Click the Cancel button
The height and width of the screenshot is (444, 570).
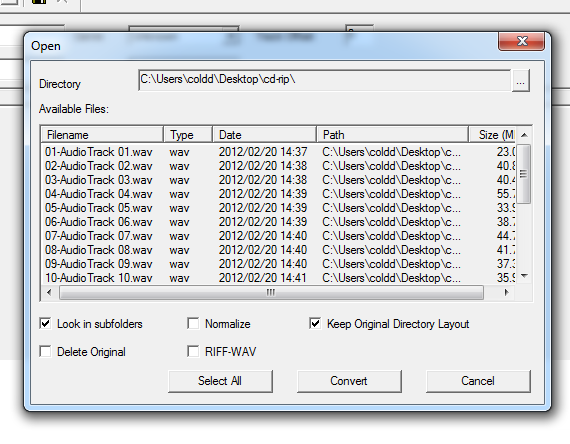(478, 381)
